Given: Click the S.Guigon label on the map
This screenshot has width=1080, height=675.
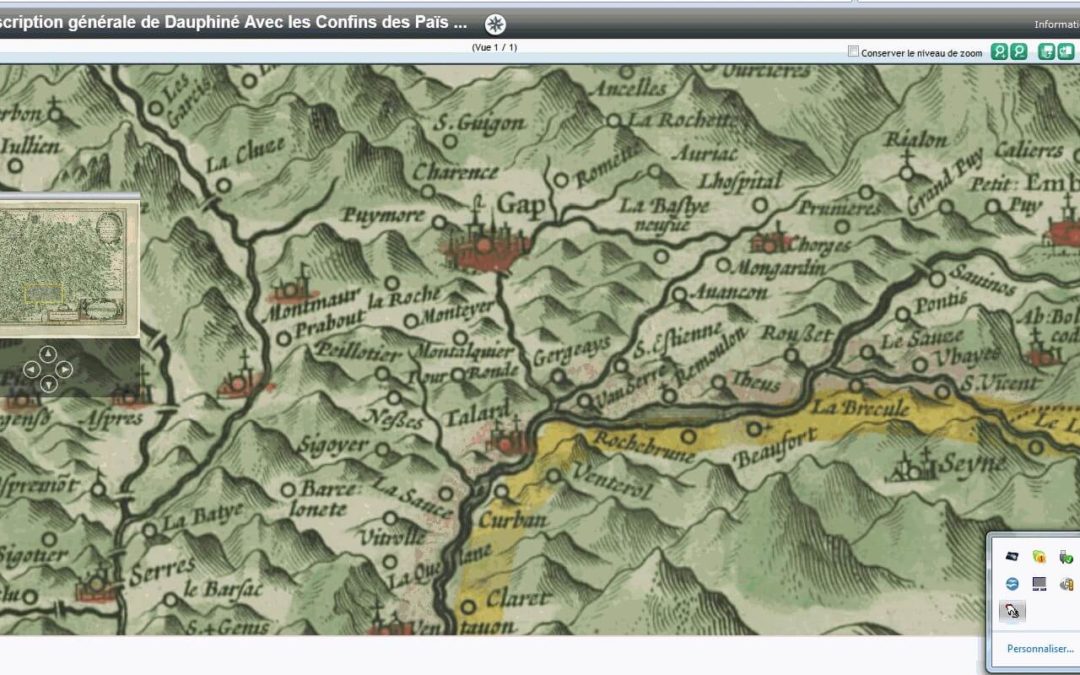Looking at the screenshot, I should (x=479, y=123).
